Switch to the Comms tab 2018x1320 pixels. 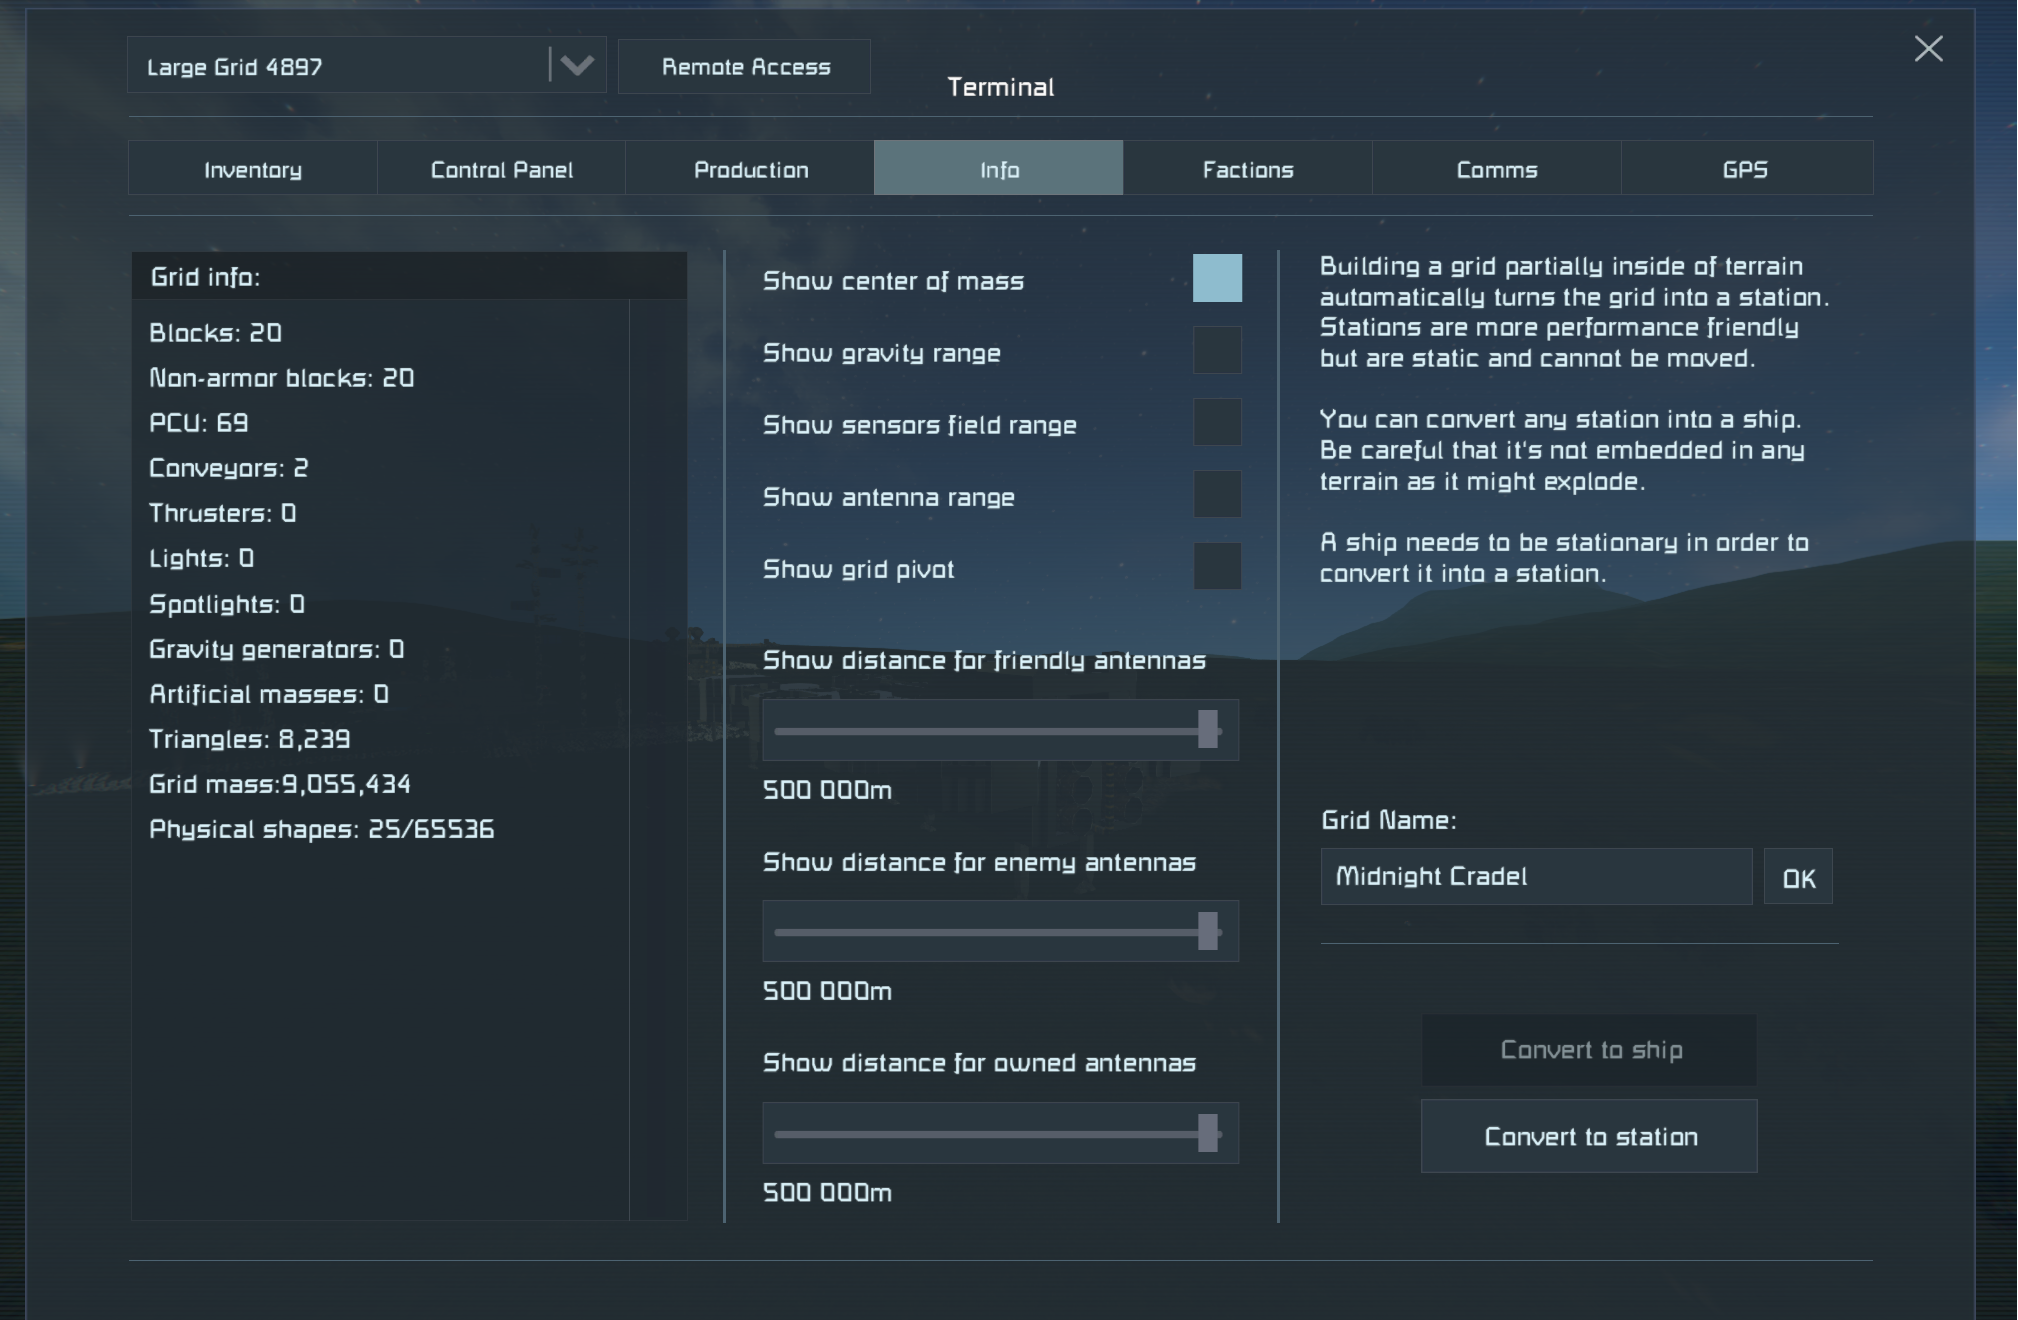click(1496, 169)
